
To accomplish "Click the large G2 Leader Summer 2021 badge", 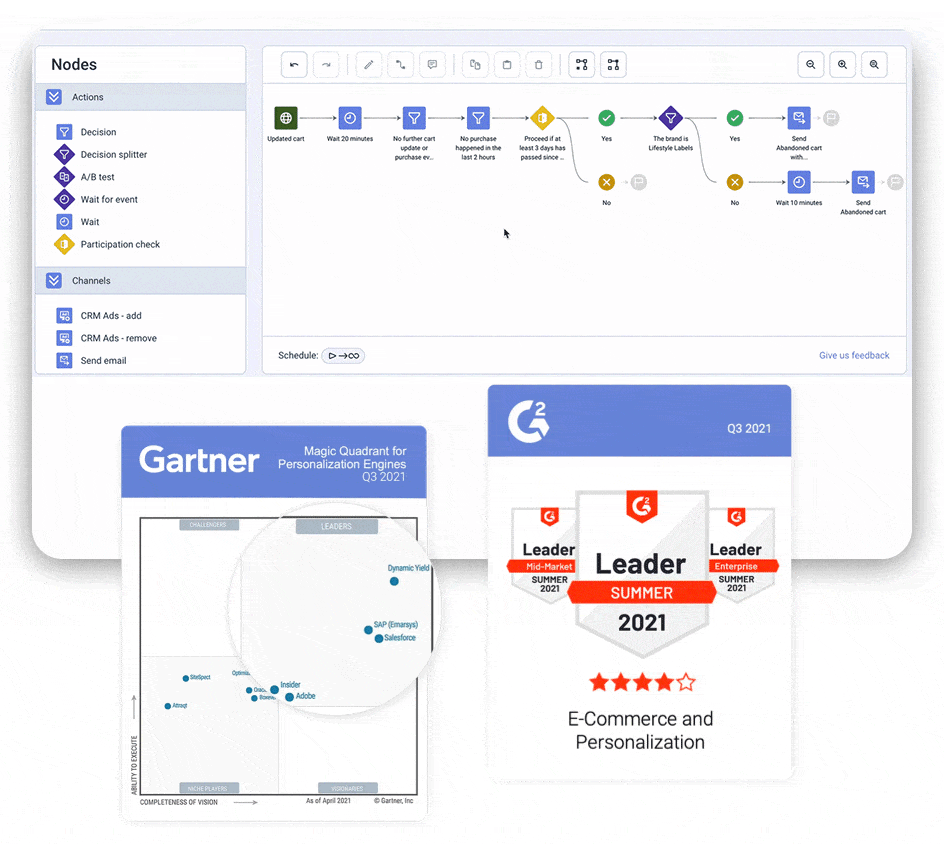I will [642, 572].
